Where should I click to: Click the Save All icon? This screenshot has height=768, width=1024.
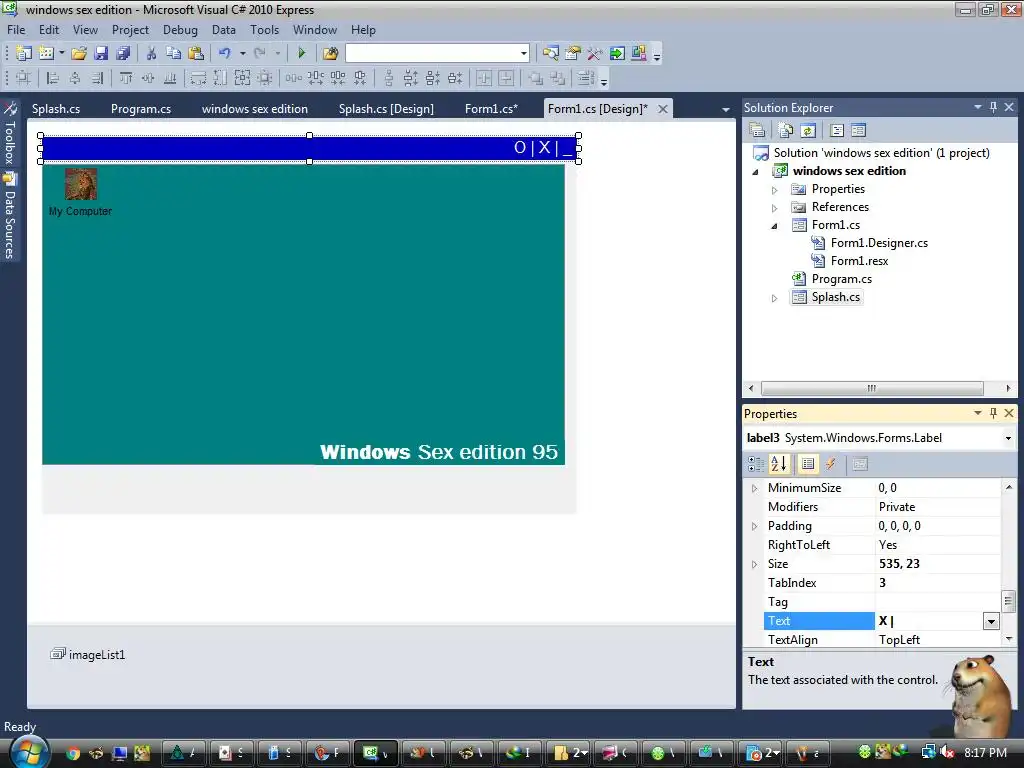click(123, 54)
